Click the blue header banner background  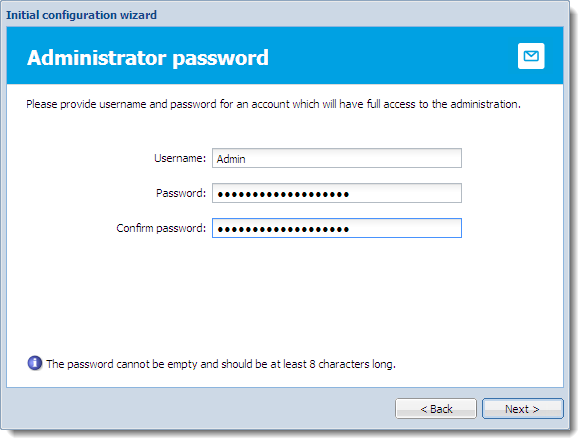pyautogui.click(x=392, y=56)
